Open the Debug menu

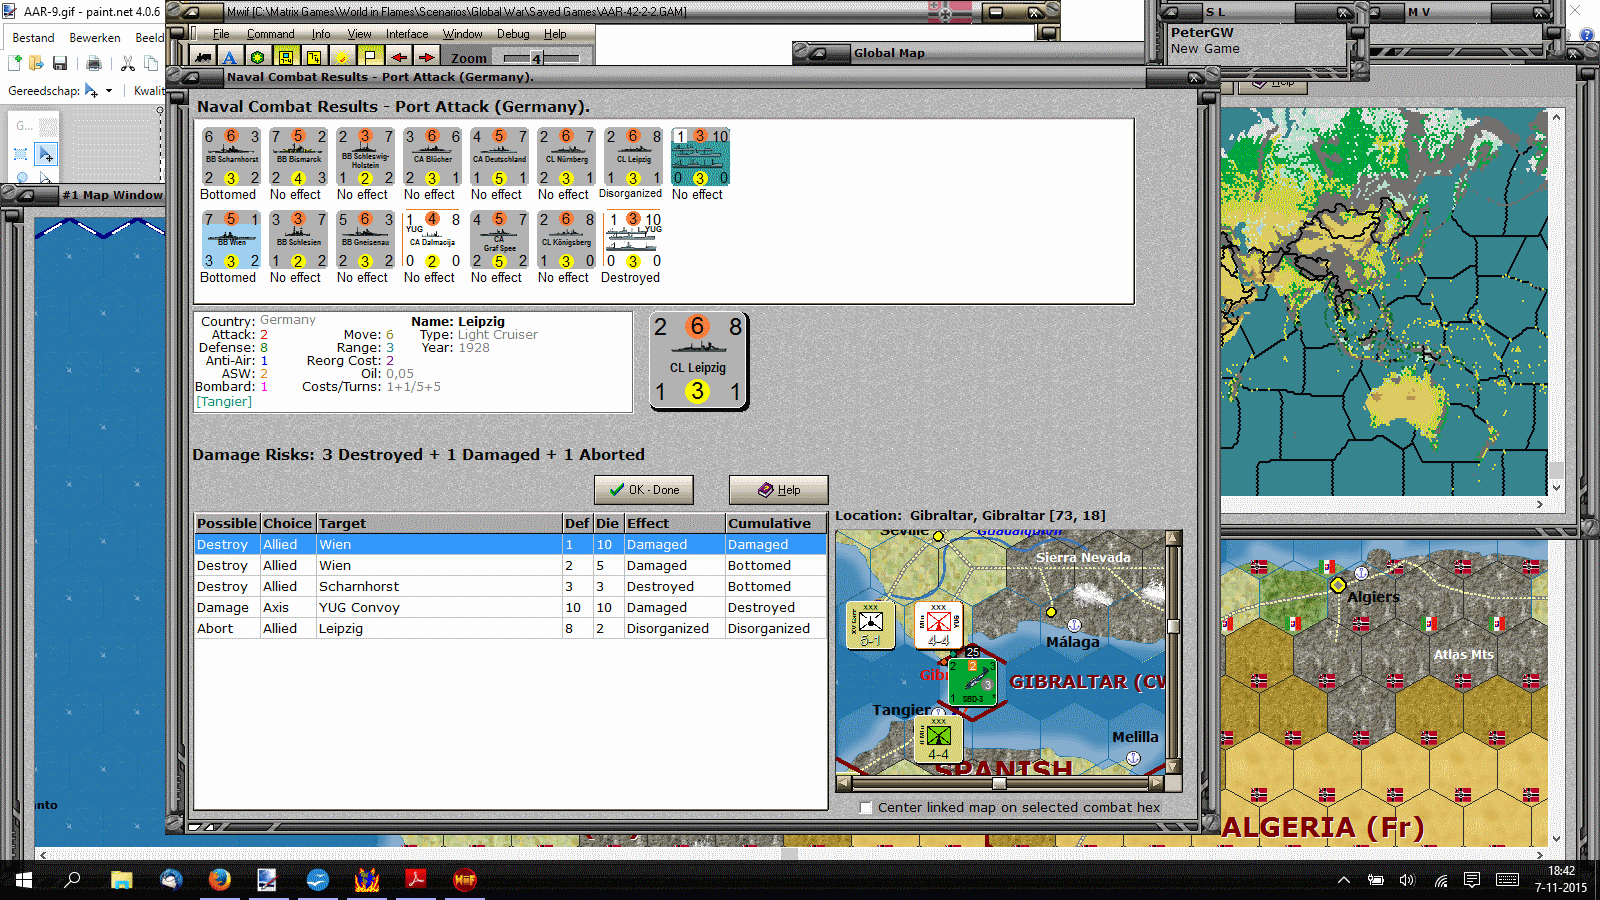pyautogui.click(x=513, y=34)
